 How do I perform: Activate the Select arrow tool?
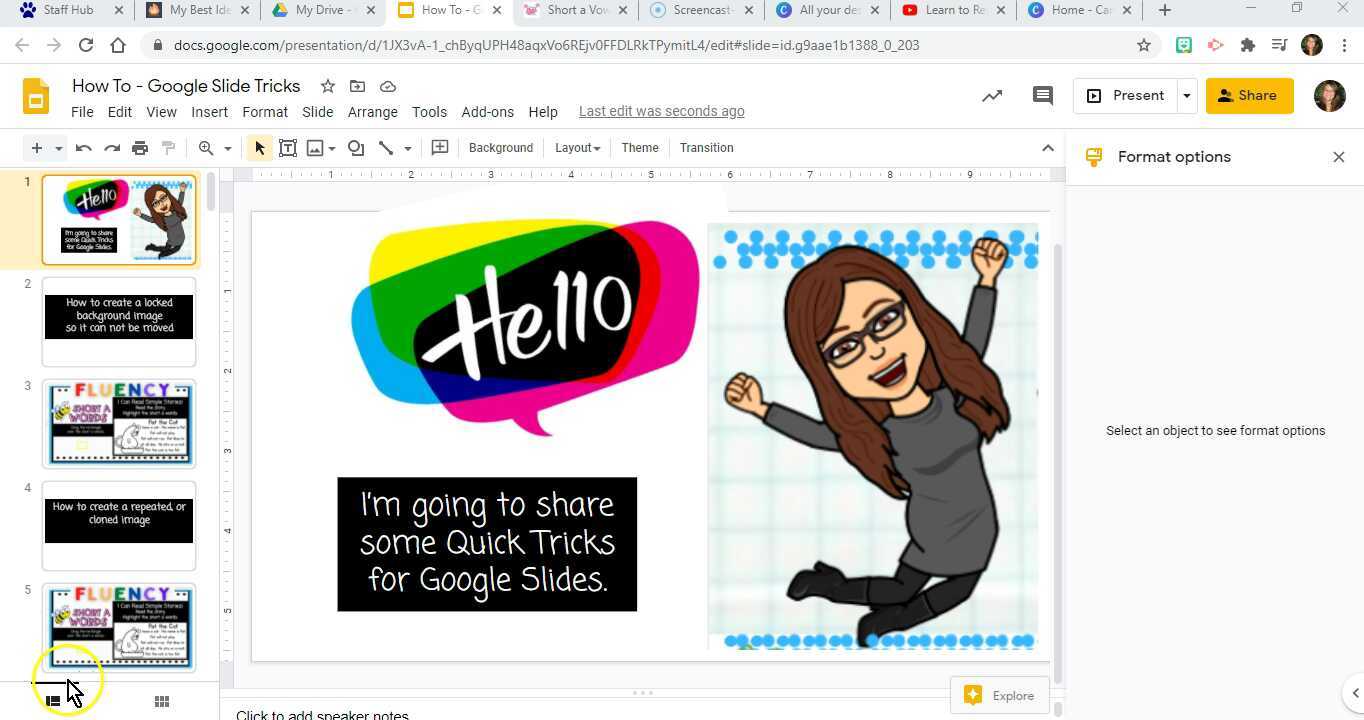(x=259, y=147)
